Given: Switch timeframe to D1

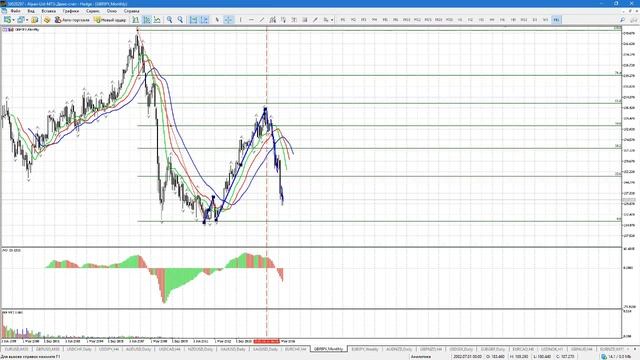Looking at the screenshot, I should click(535, 20).
